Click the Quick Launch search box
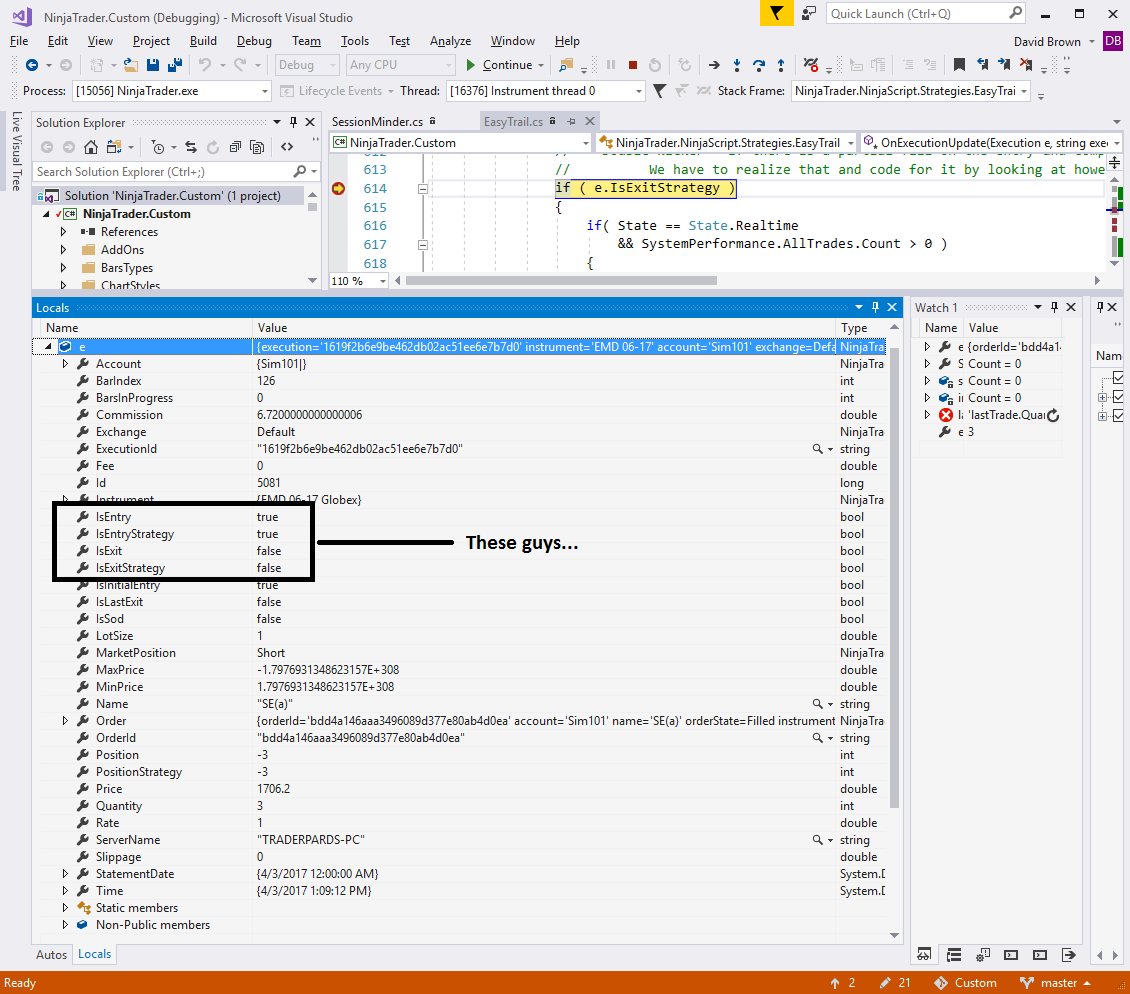The image size is (1130, 994). tap(916, 13)
